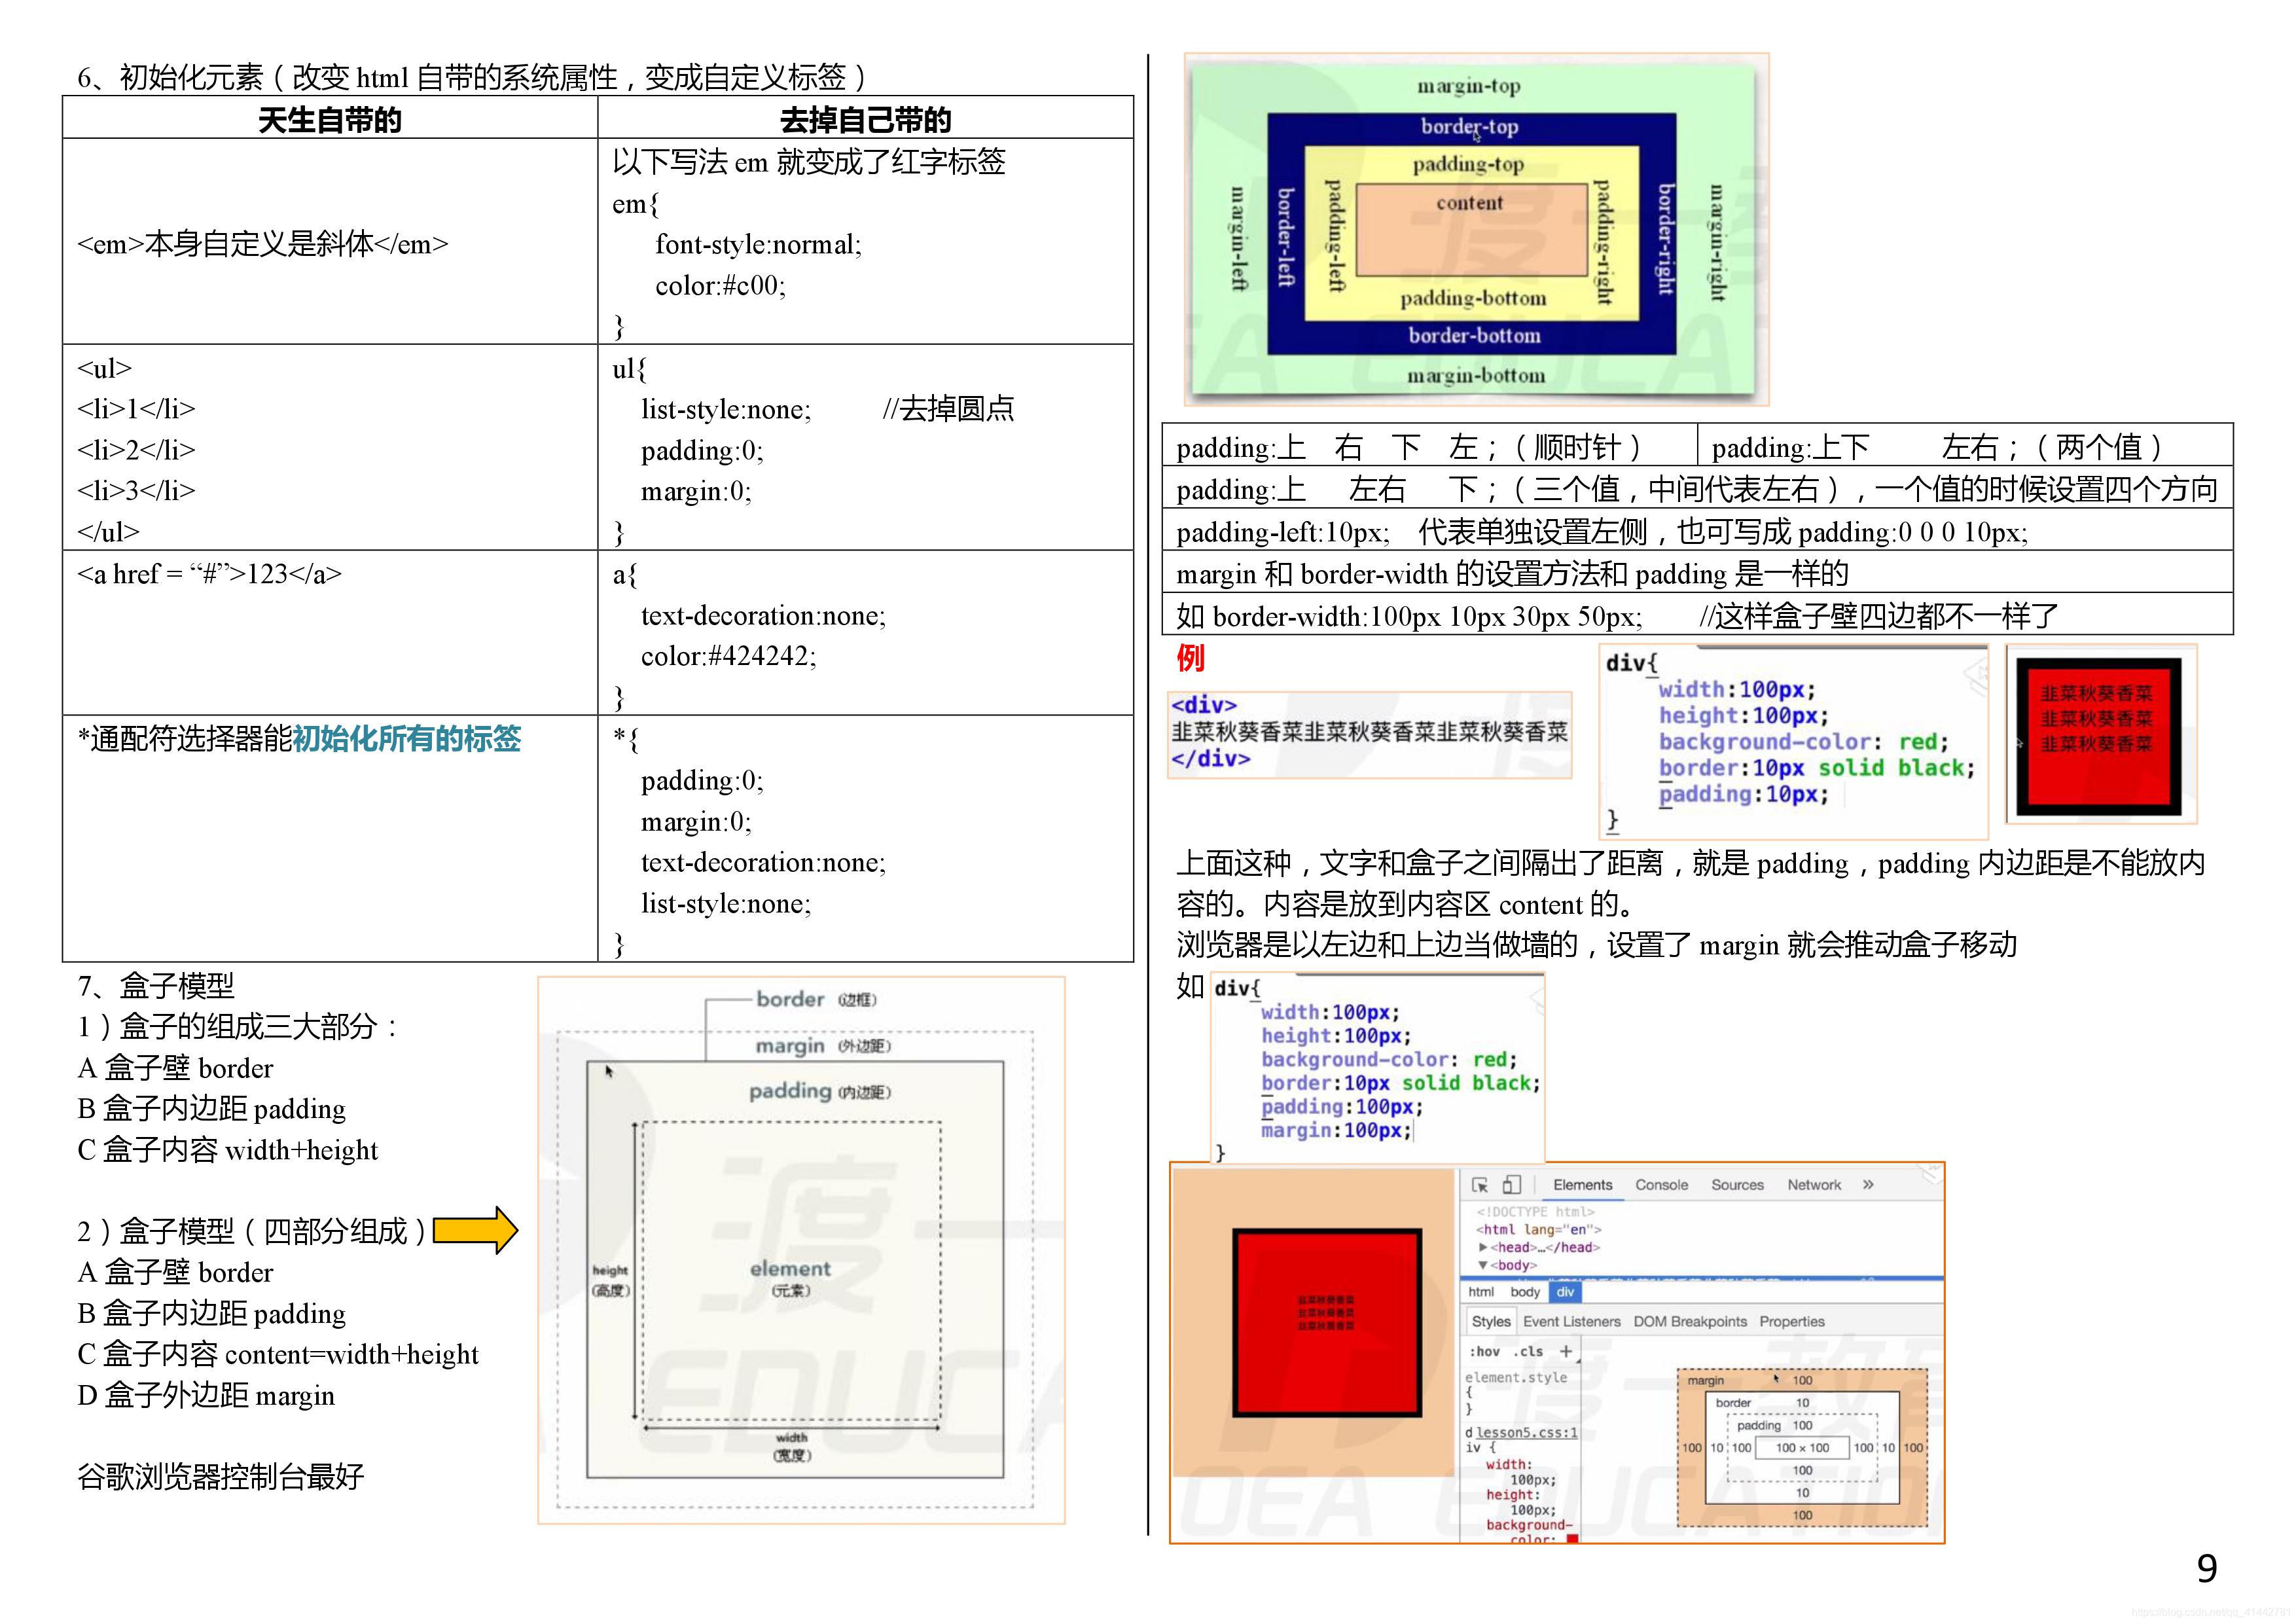Click the <div> opening tag in HTML snippet
Image resolution: width=2296 pixels, height=1624 pixels.
coord(1204,705)
